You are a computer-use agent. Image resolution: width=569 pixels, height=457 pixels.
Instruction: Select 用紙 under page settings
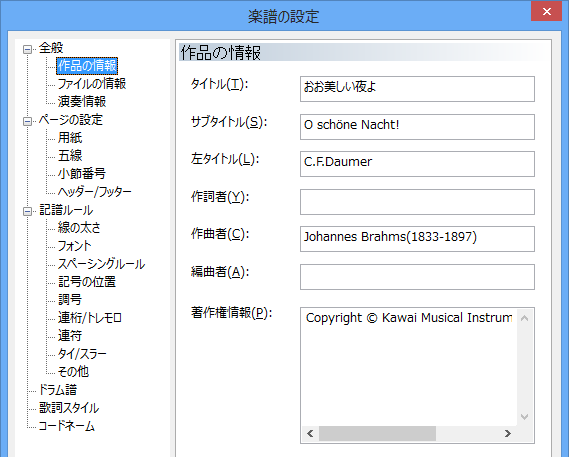click(x=70, y=138)
